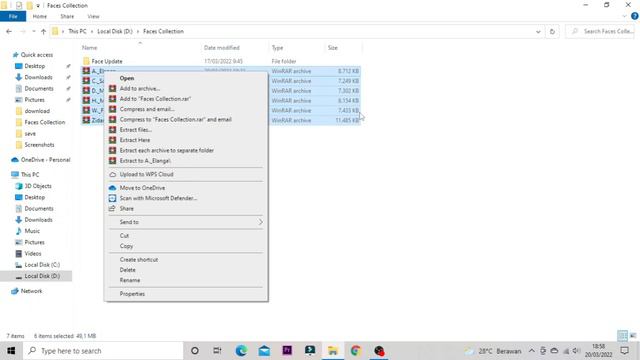This screenshot has width=640, height=360.
Task: Go back with the Back arrow
Action: tap(9, 31)
